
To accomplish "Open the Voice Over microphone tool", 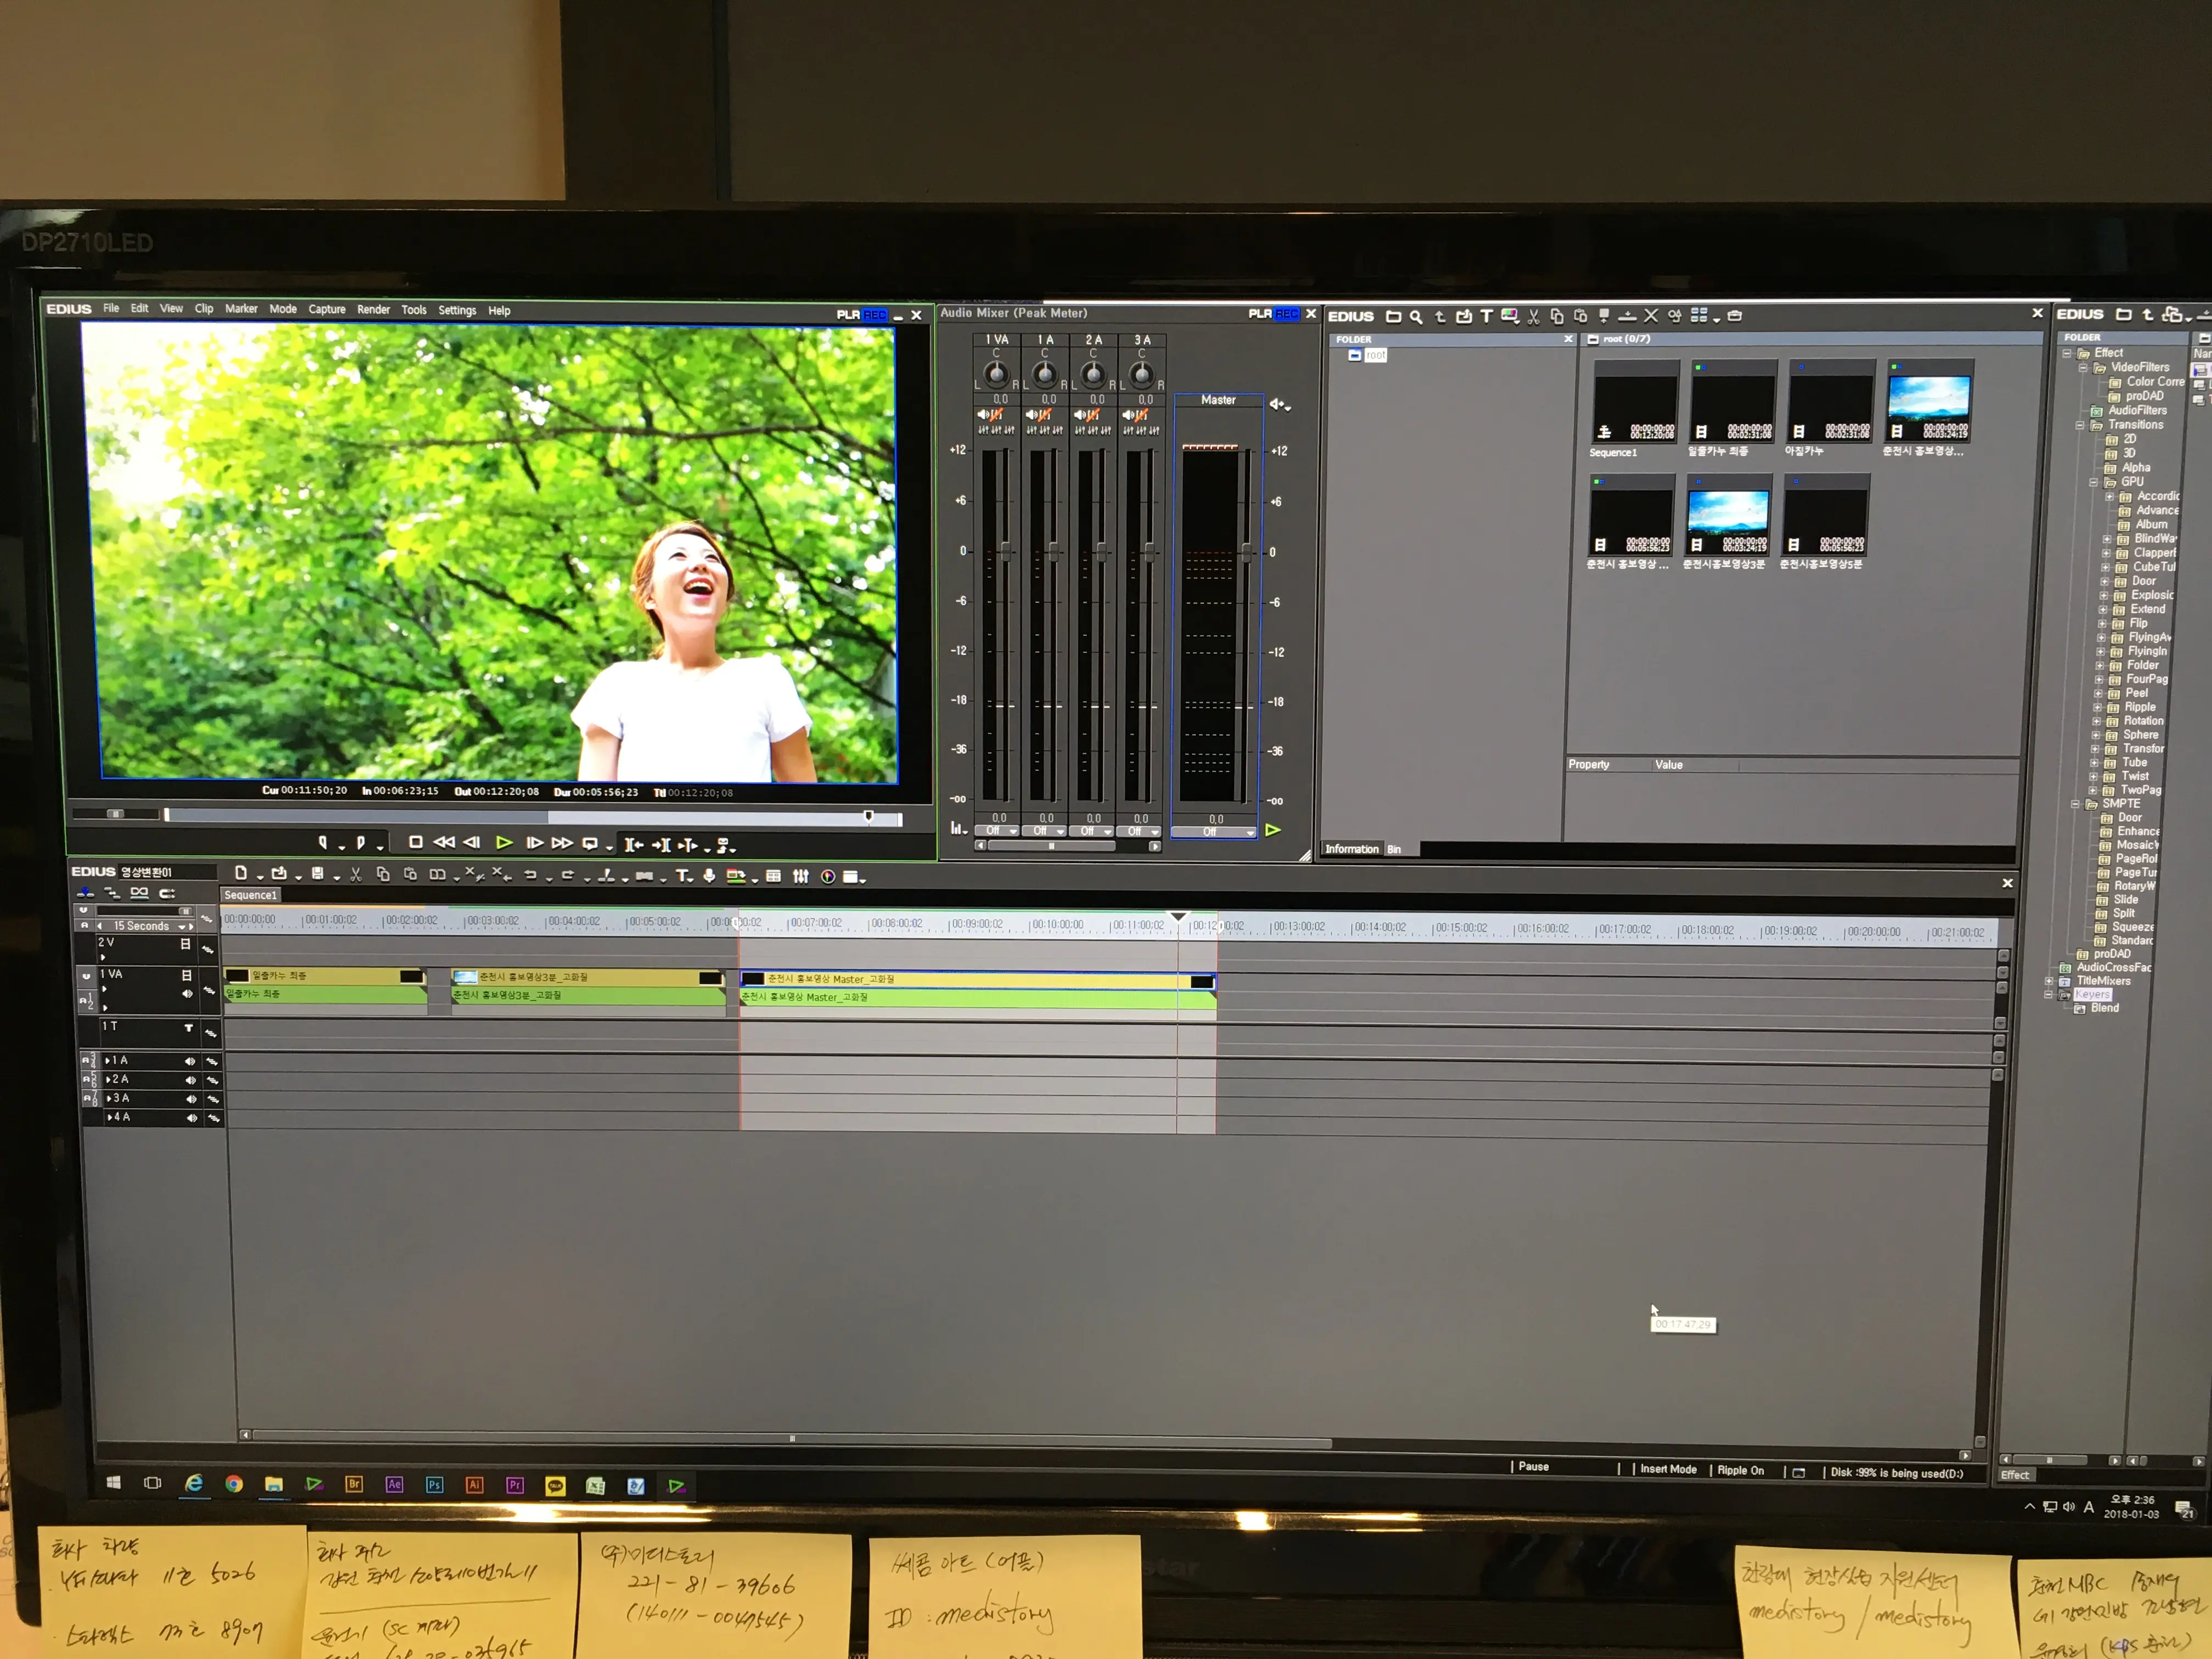I will coord(709,876).
